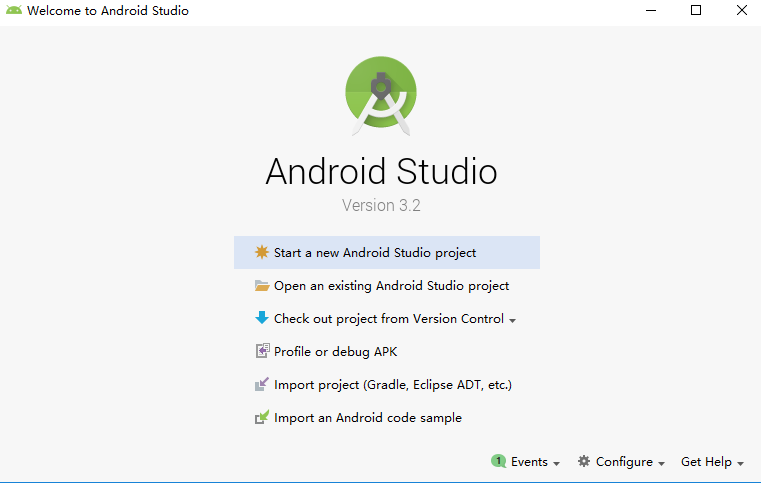Screen dimensions: 761x483
Task: Start a new Android Studio project
Action: (x=387, y=252)
